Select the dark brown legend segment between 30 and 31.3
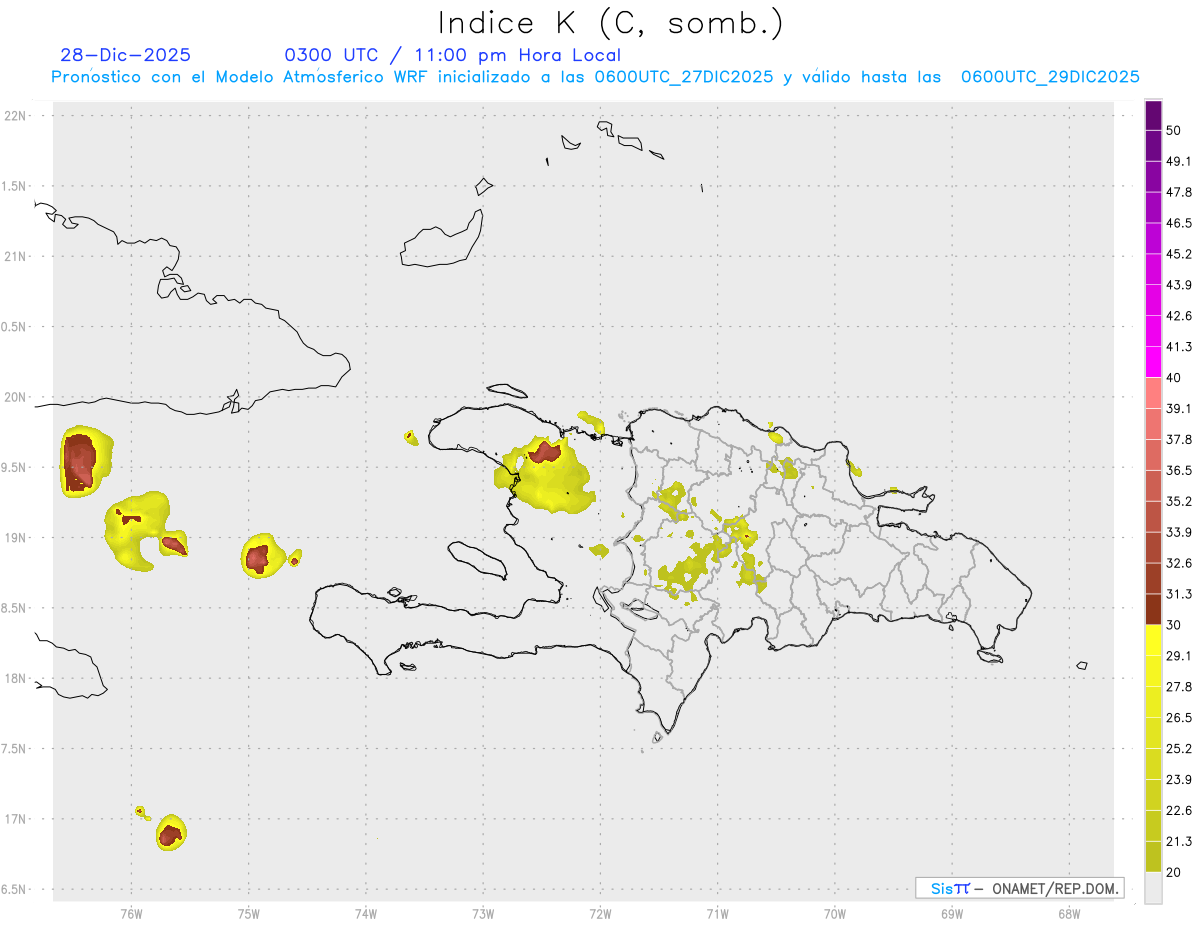This screenshot has width=1200, height=927. click(1154, 610)
